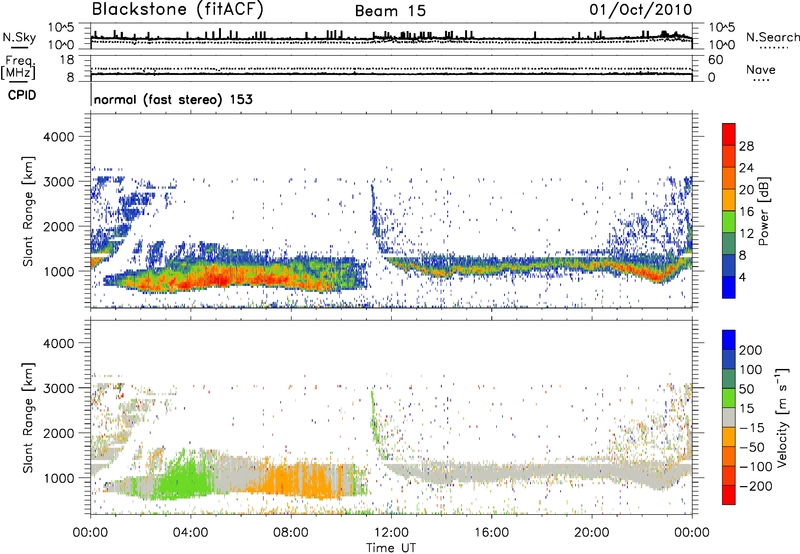Click the 20:00 time tick label

click(x=591, y=533)
